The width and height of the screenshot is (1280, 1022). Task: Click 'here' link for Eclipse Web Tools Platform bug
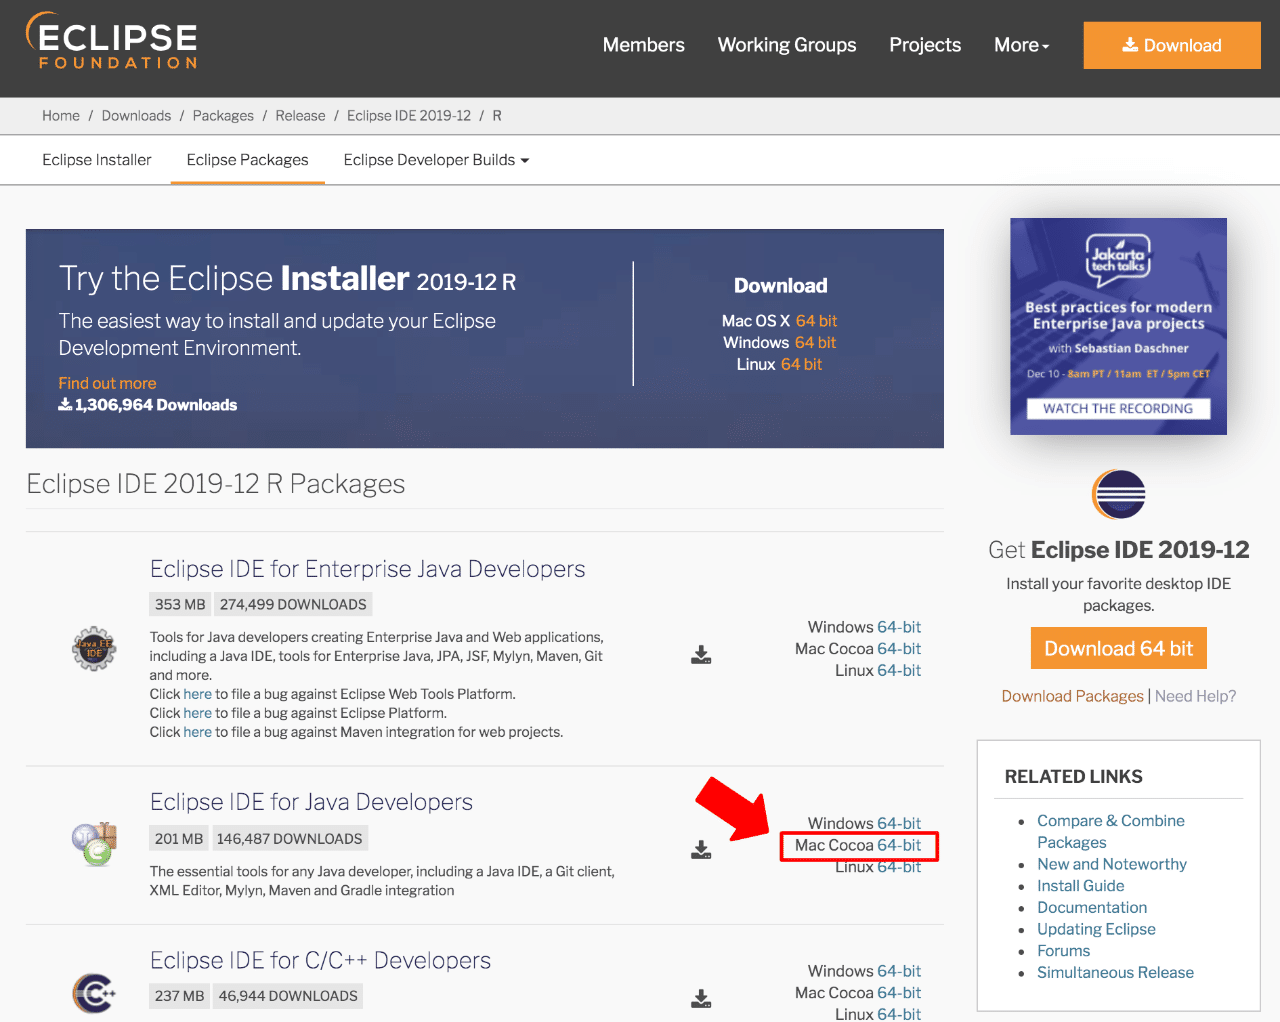[x=197, y=694]
